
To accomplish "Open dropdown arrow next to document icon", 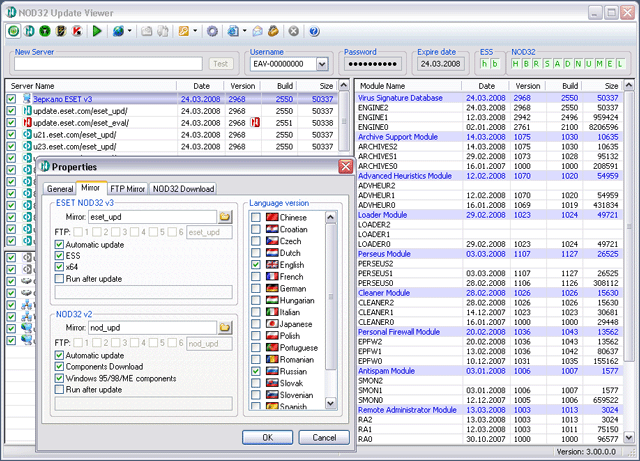I will (x=244, y=31).
